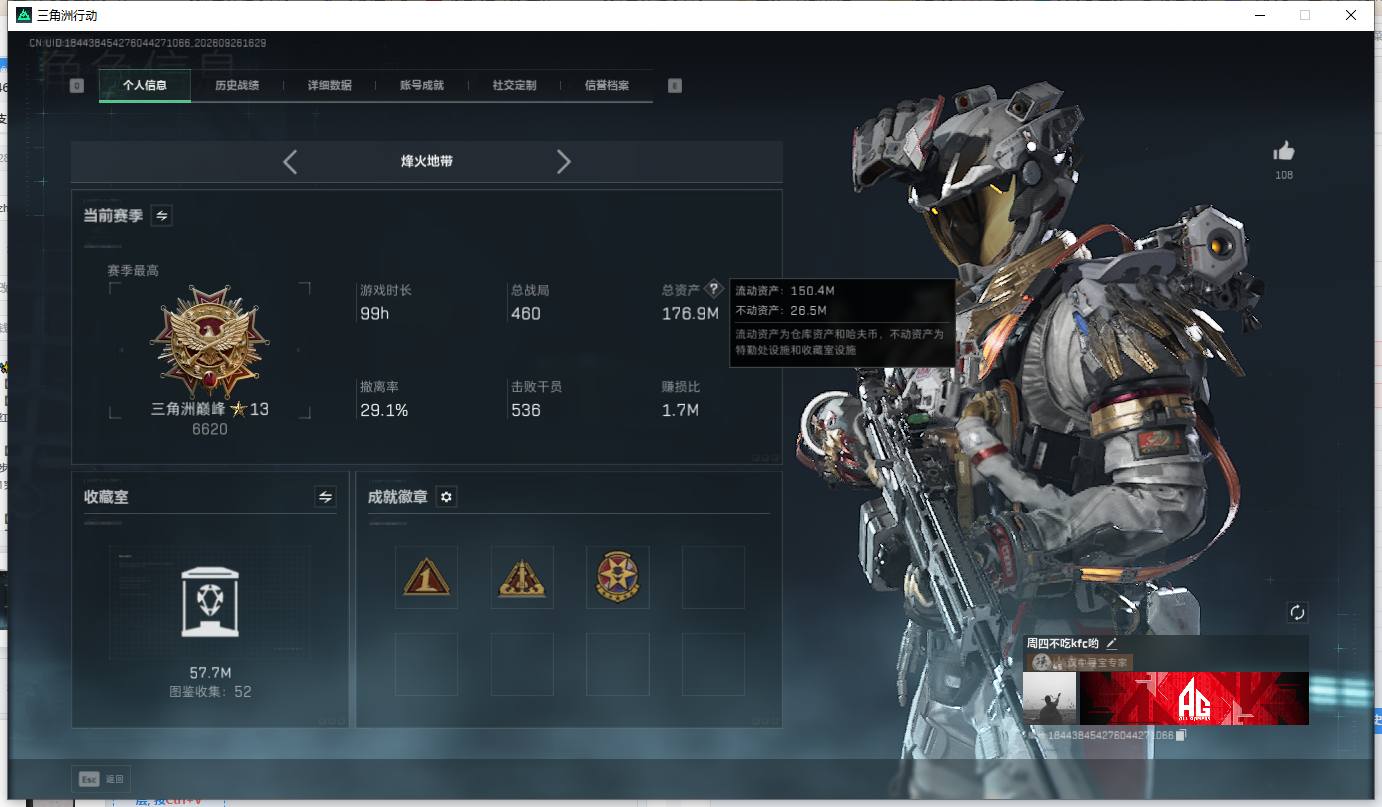Click the red AG banner image
1382x807 pixels.
(1194, 698)
